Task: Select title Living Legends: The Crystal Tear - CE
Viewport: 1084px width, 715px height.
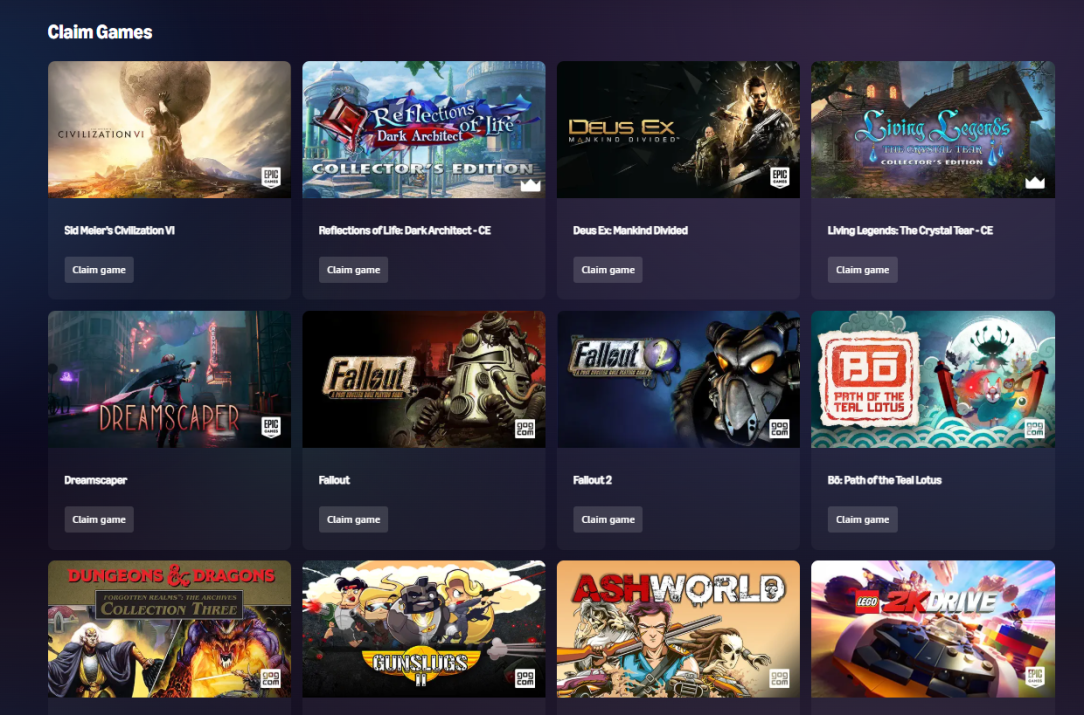Action: pyautogui.click(x=910, y=230)
